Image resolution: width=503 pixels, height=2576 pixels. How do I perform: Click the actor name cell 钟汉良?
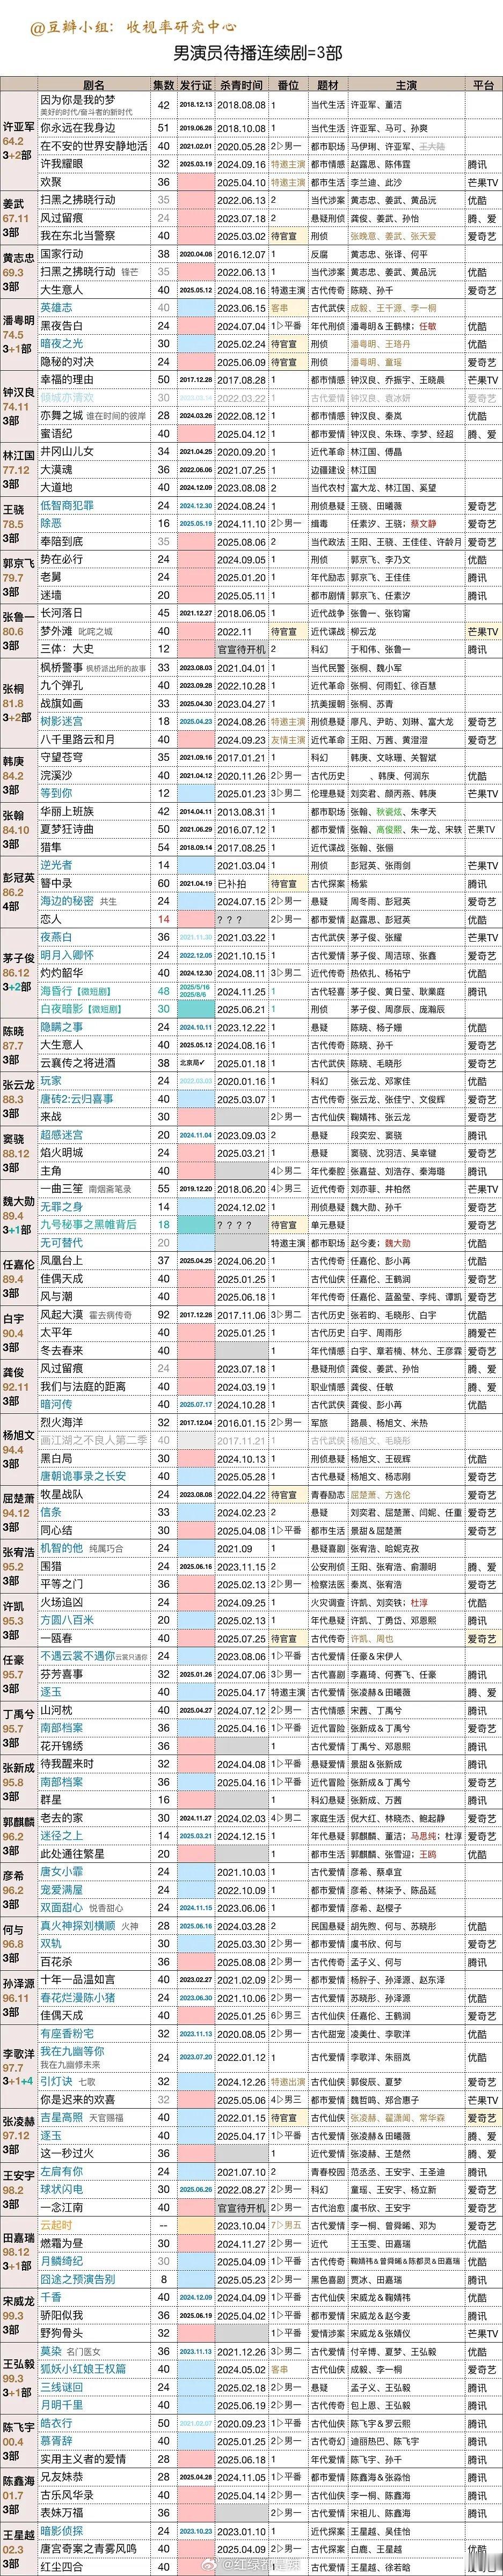tap(18, 393)
